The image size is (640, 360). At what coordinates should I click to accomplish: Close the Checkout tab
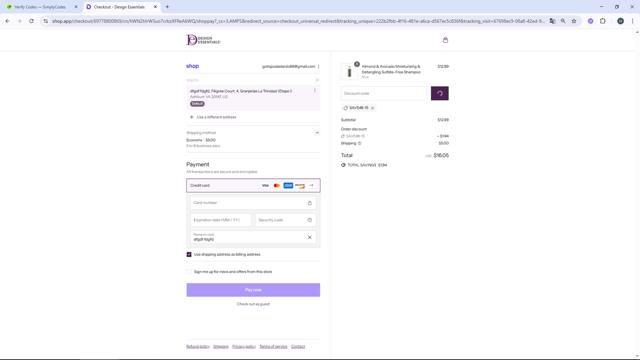coord(155,7)
